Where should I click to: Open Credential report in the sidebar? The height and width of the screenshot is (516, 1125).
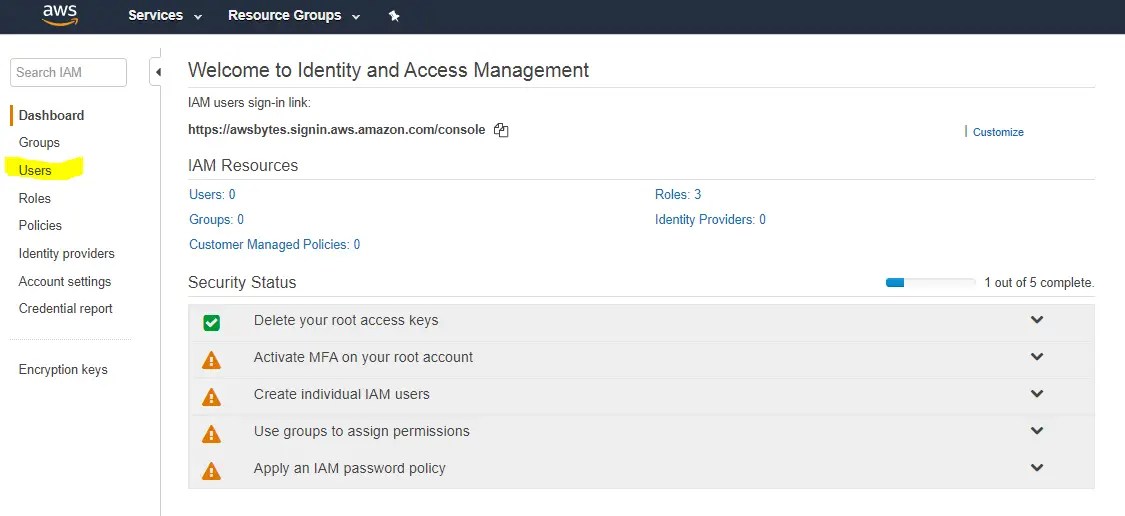click(65, 309)
